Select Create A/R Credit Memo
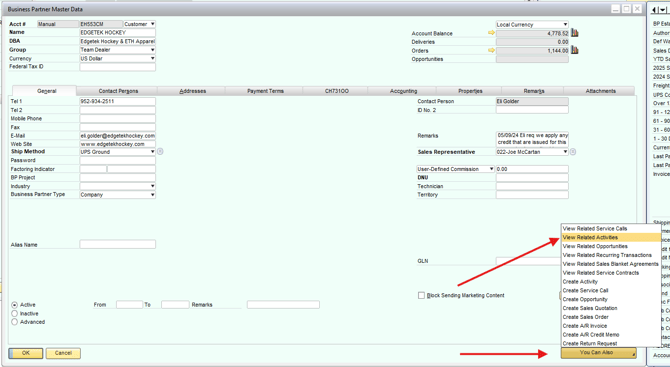Image resolution: width=670 pixels, height=367 pixels. pos(611,335)
